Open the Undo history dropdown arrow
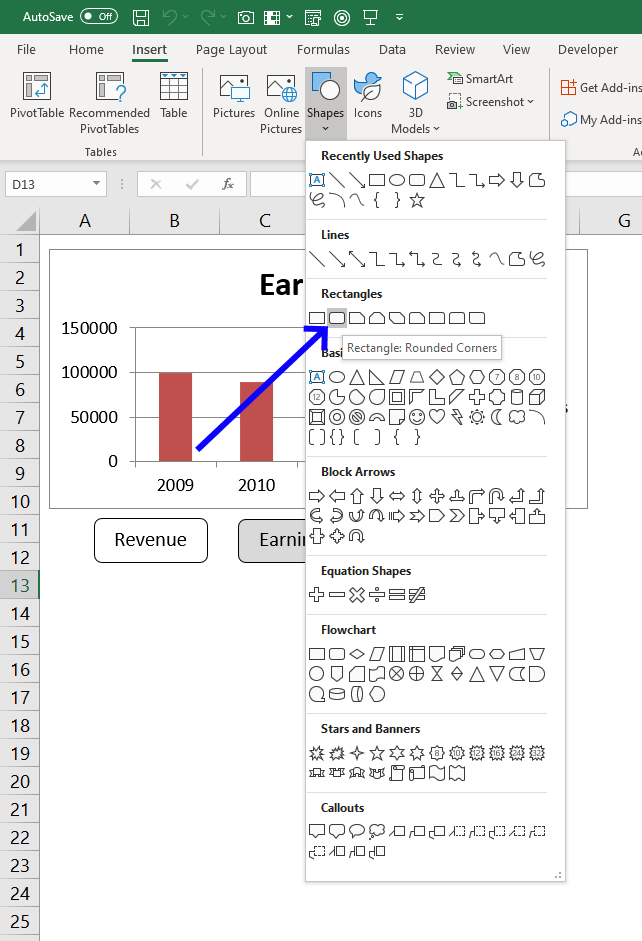Screen dimensions: 642x941 [185, 17]
